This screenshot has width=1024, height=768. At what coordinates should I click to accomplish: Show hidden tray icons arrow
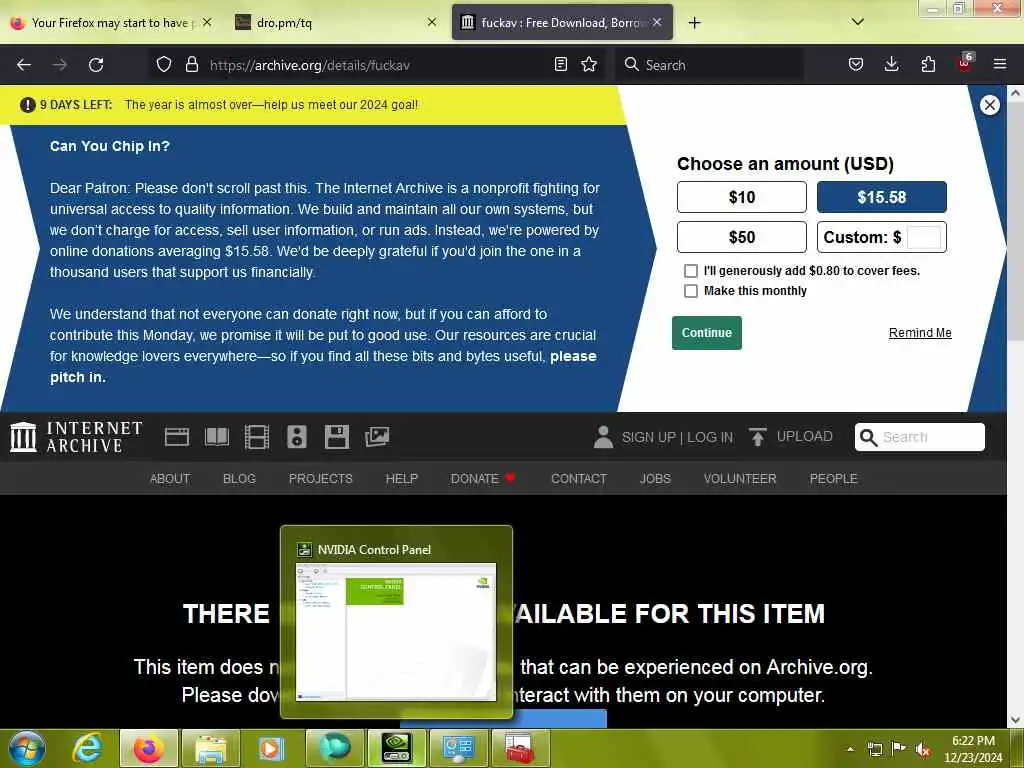click(850, 749)
